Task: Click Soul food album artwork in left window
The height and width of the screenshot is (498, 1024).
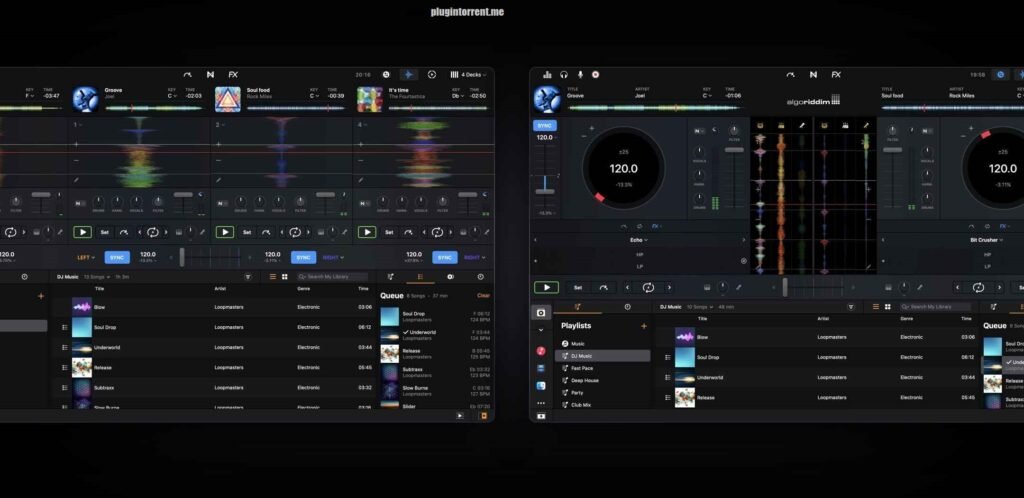Action: point(228,99)
